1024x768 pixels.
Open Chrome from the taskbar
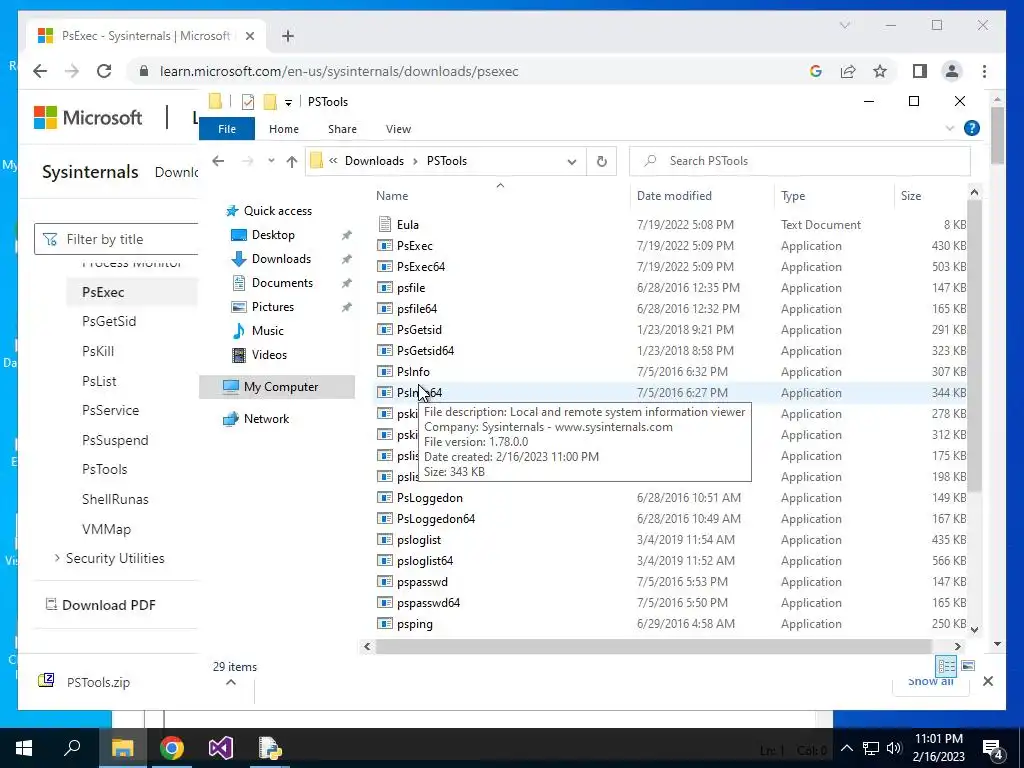point(172,748)
